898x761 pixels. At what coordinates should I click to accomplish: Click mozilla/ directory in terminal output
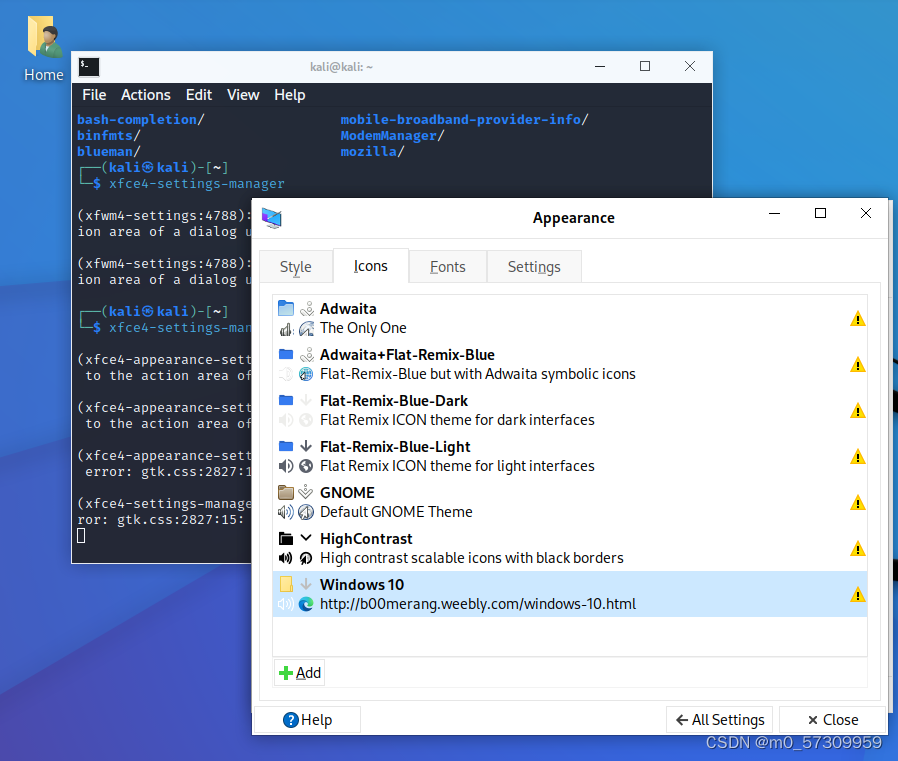pyautogui.click(x=373, y=152)
